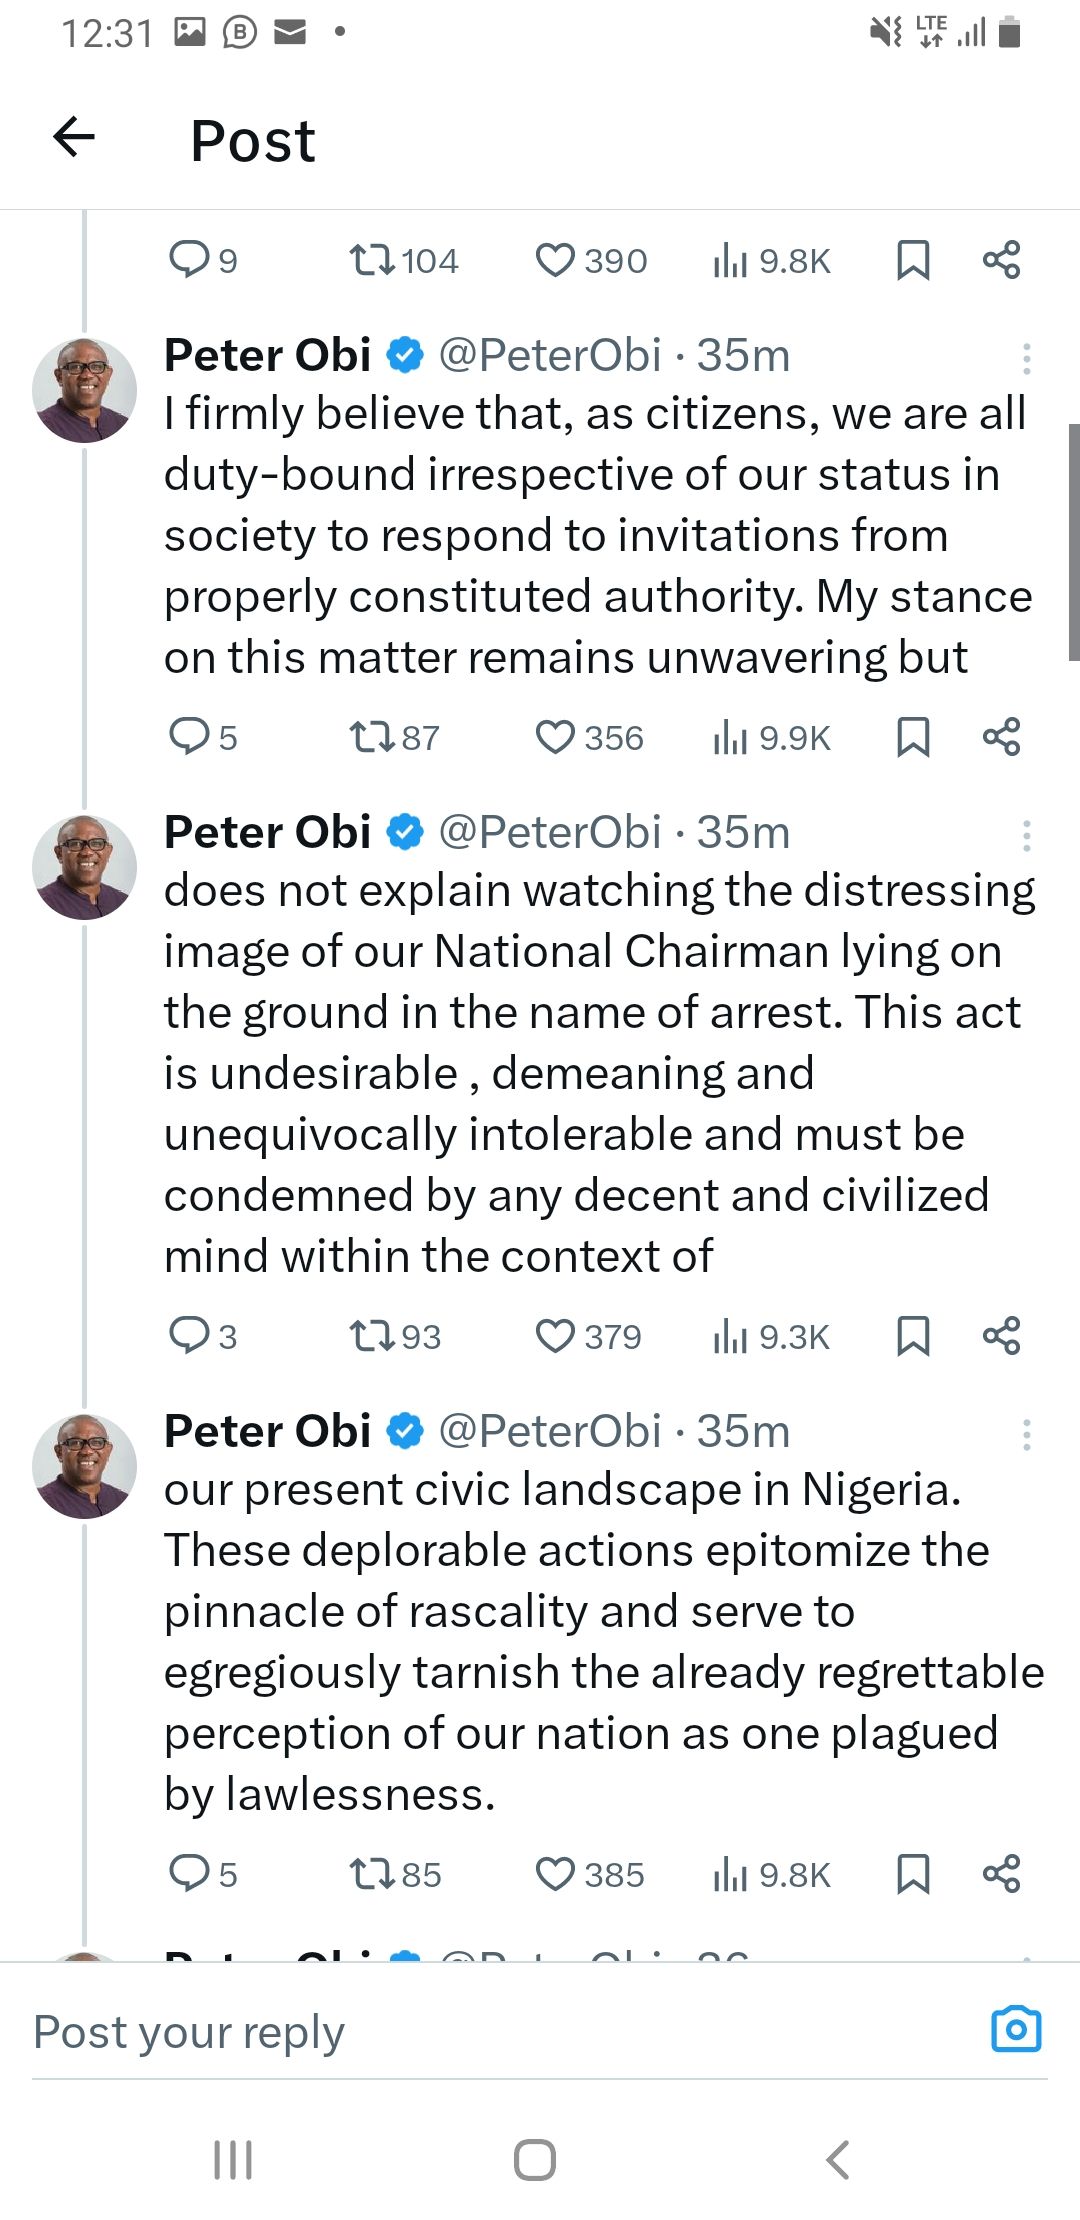Share the post with 385 likes
Image resolution: width=1080 pixels, height=2220 pixels.
tap(1001, 1874)
